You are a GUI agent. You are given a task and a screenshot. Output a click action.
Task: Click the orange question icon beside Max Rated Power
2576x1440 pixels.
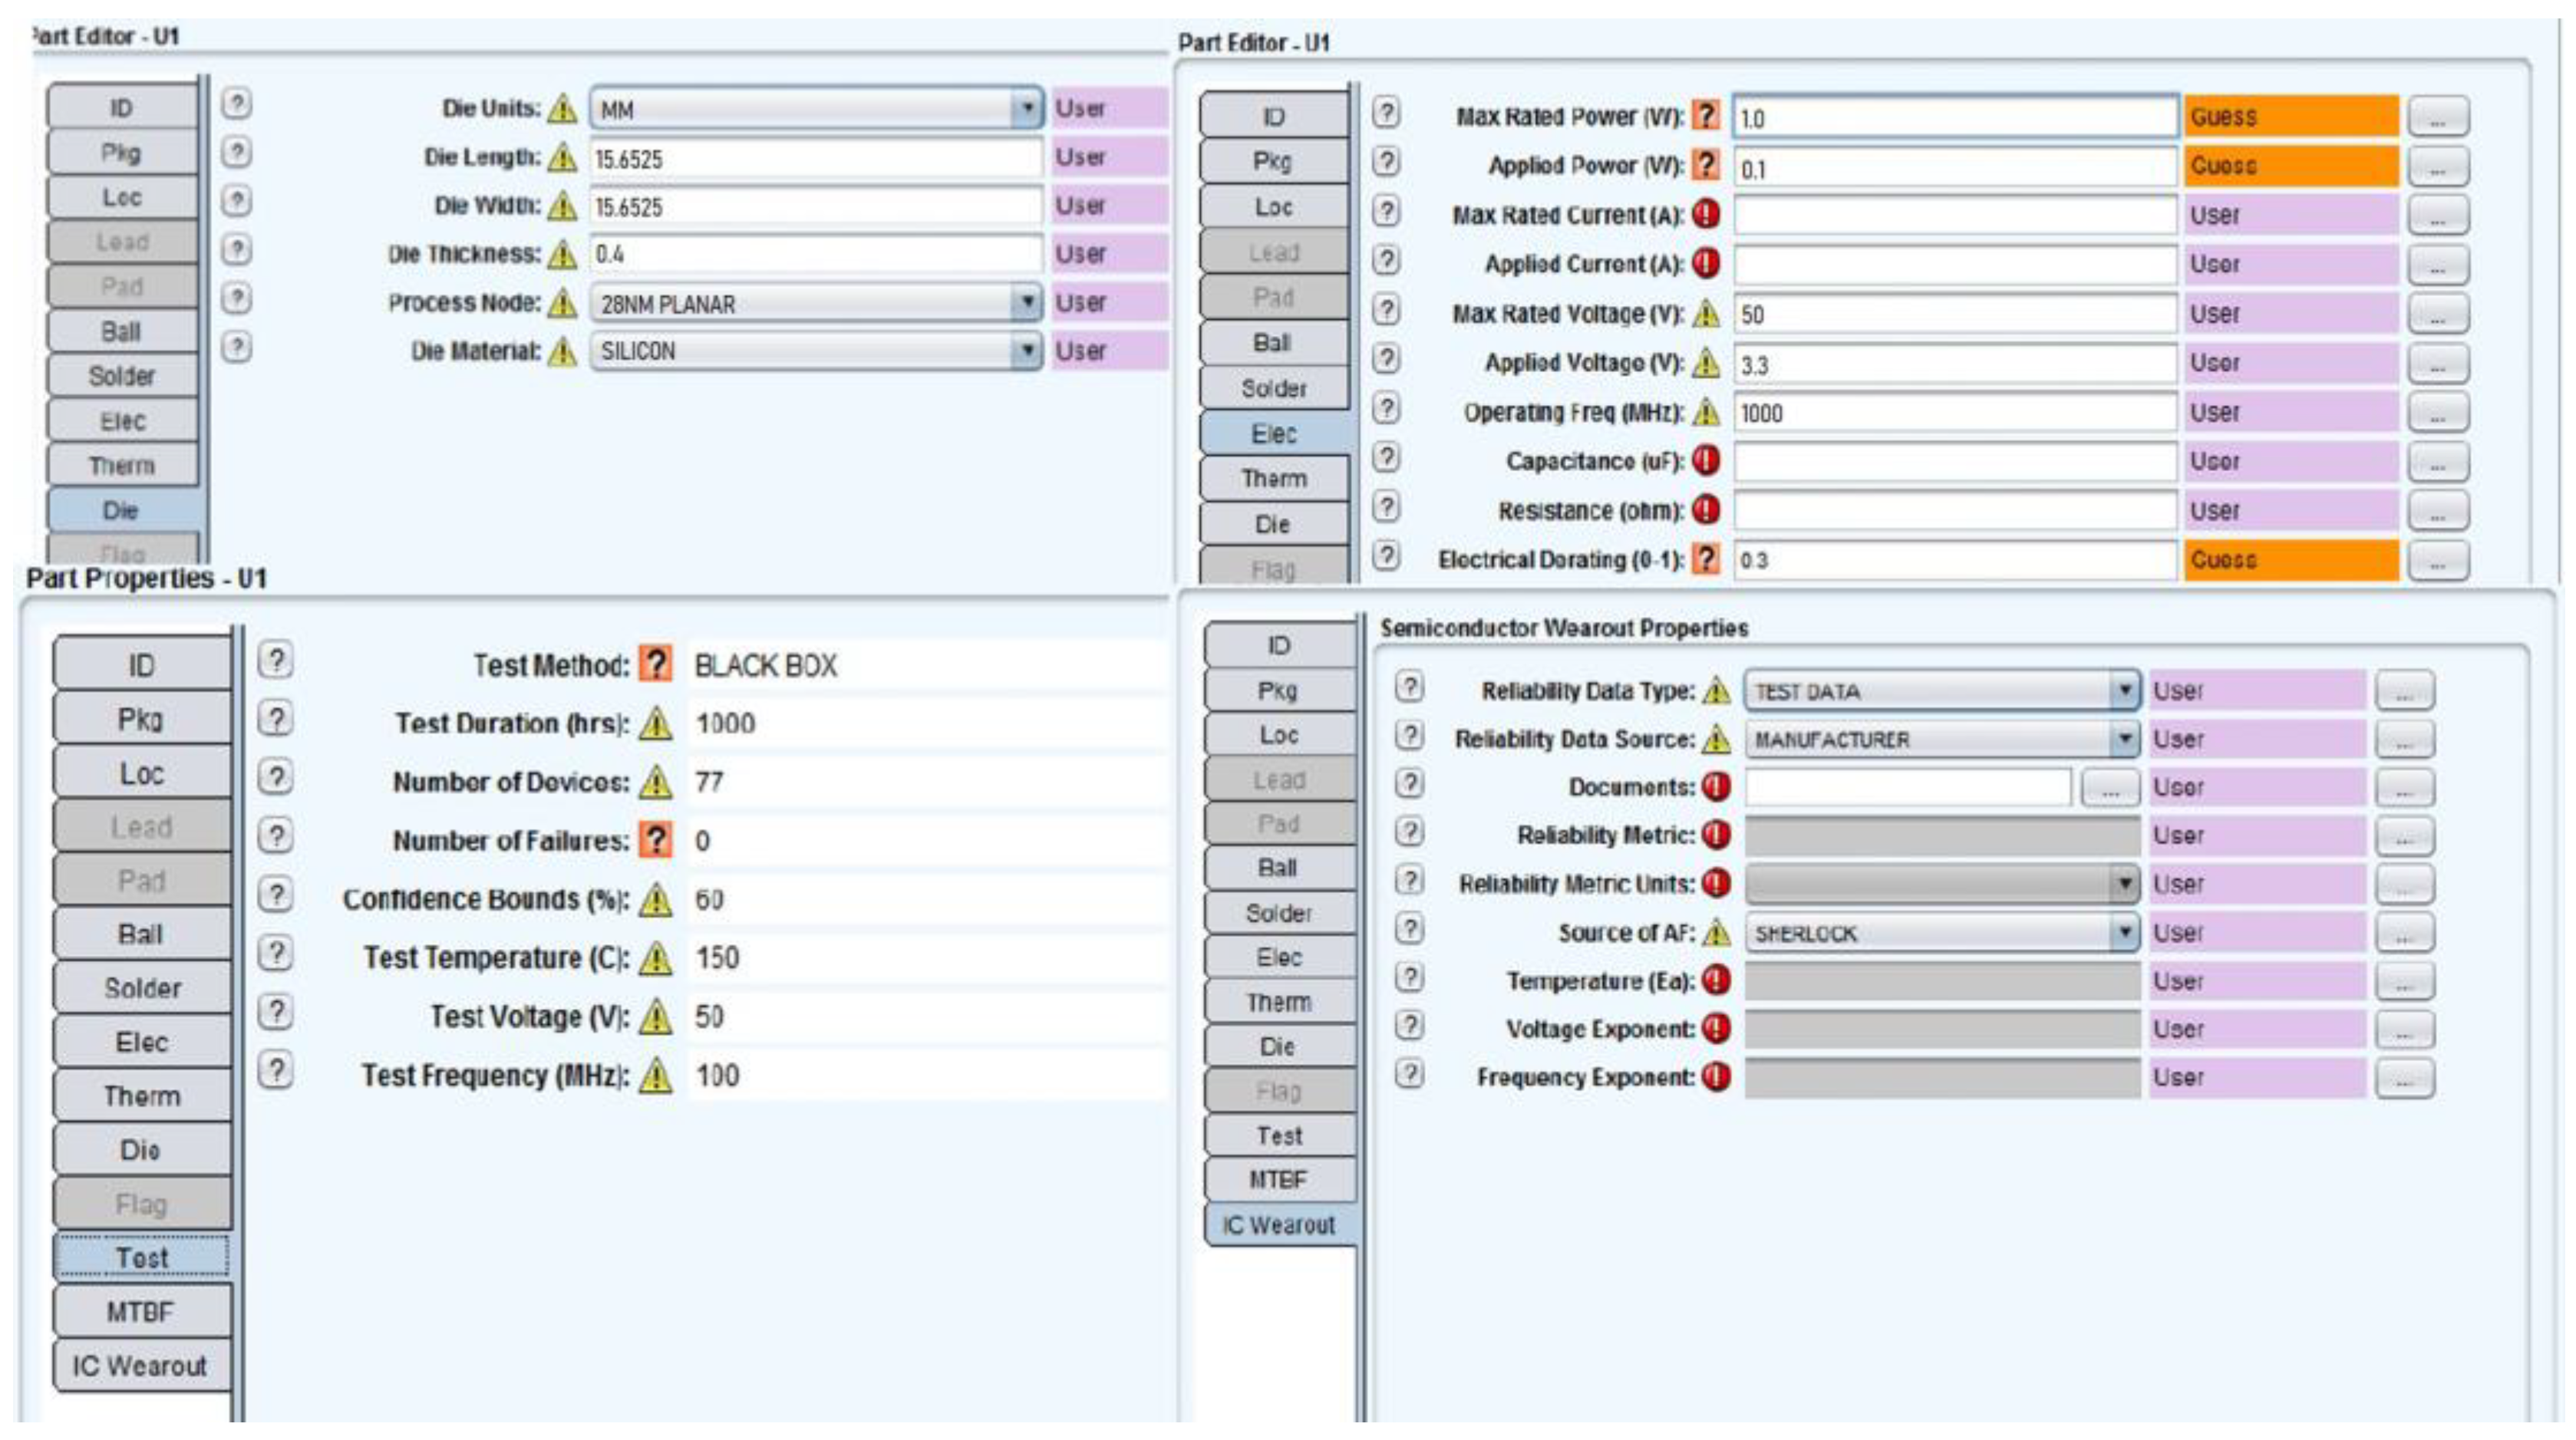coord(1706,116)
